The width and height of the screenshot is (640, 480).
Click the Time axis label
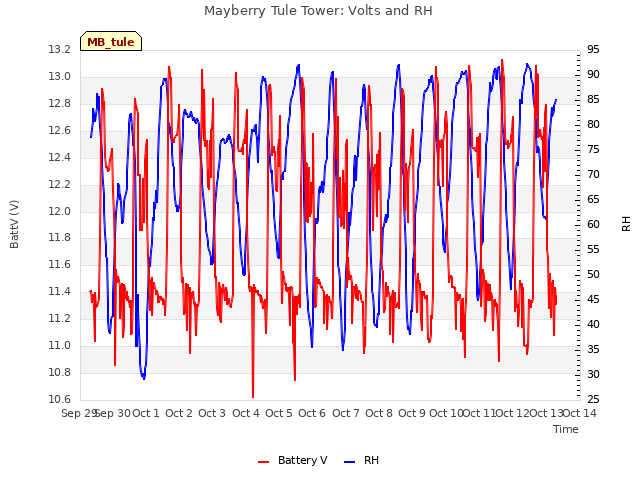pyautogui.click(x=566, y=429)
